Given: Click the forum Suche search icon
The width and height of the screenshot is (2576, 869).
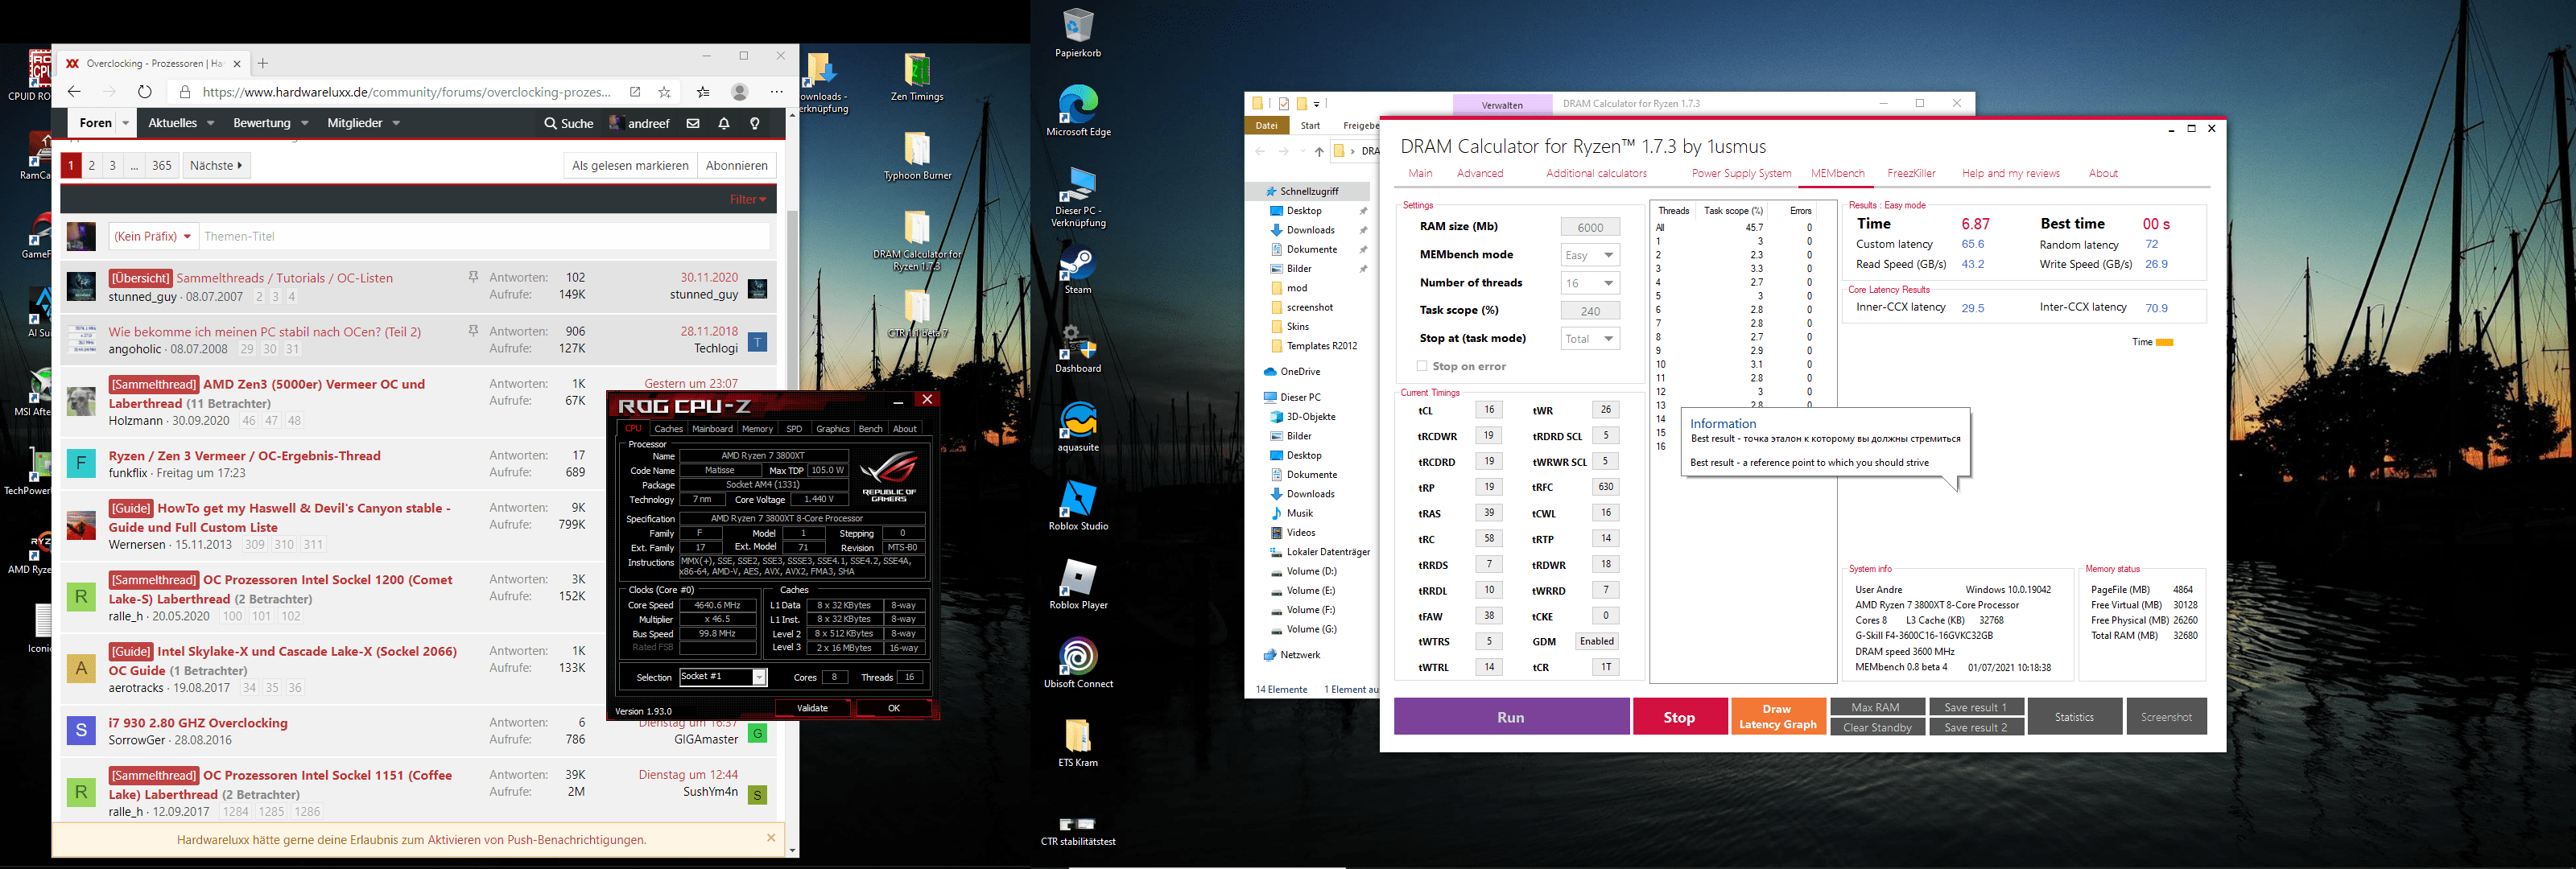Looking at the screenshot, I should [x=568, y=124].
